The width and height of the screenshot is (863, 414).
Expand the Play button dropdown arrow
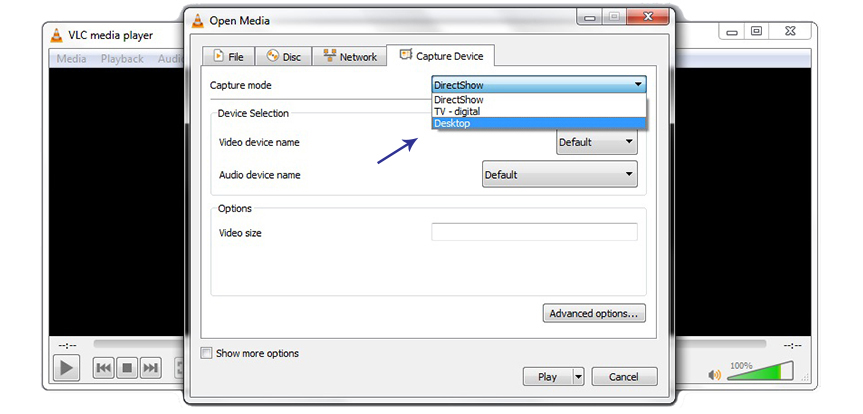coord(578,377)
